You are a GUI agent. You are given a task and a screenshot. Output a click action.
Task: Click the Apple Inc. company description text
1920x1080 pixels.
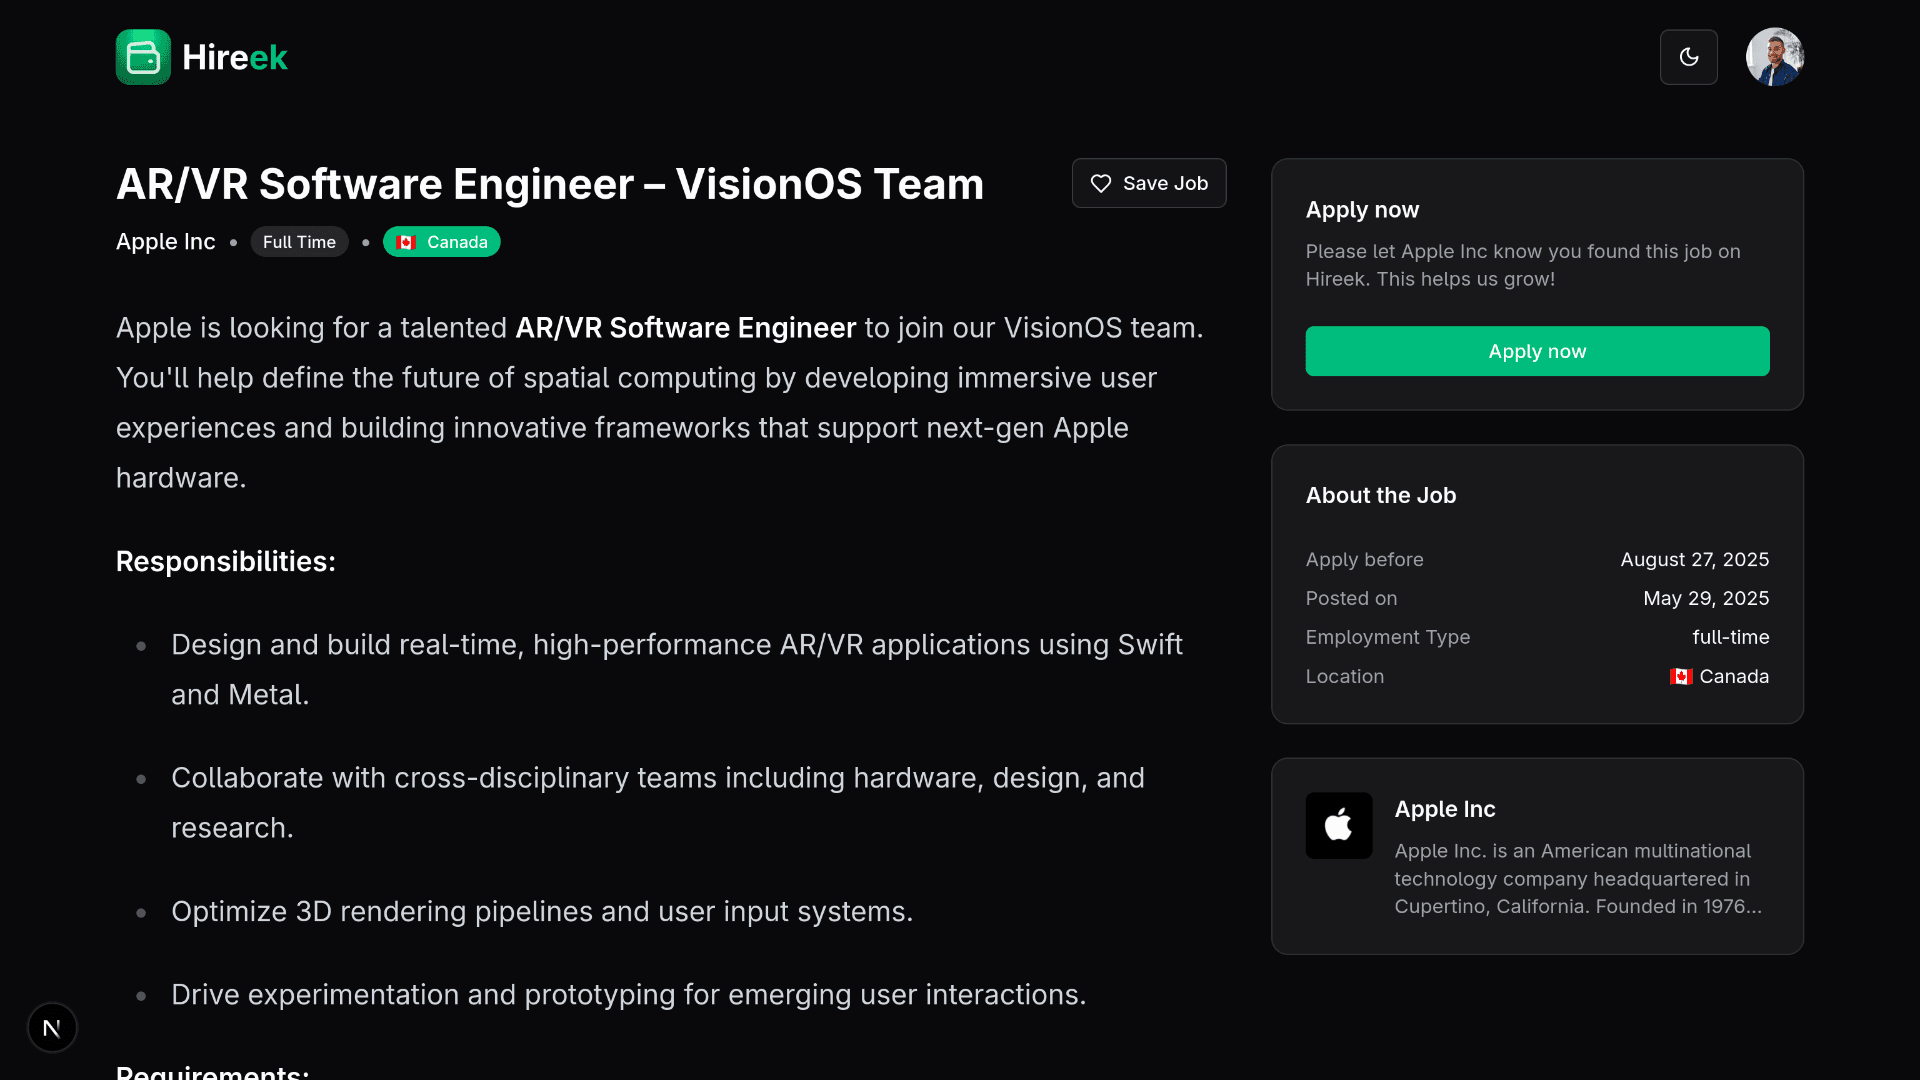point(1578,879)
